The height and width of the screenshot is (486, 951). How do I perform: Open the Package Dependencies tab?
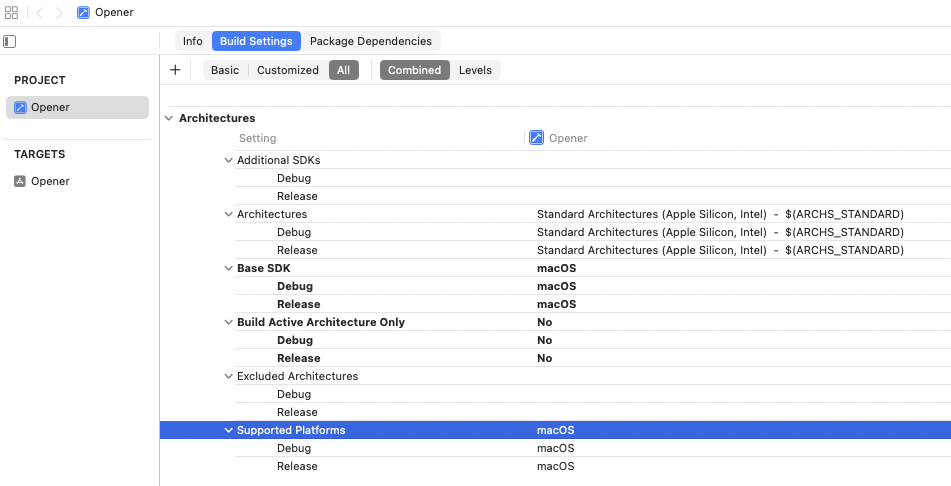(370, 41)
